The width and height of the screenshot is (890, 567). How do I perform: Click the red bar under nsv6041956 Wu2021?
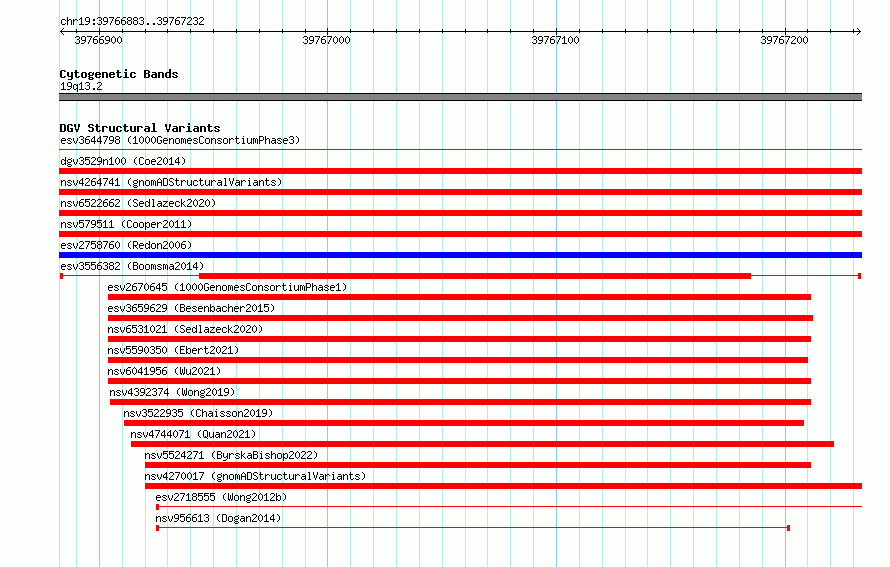pyautogui.click(x=459, y=381)
